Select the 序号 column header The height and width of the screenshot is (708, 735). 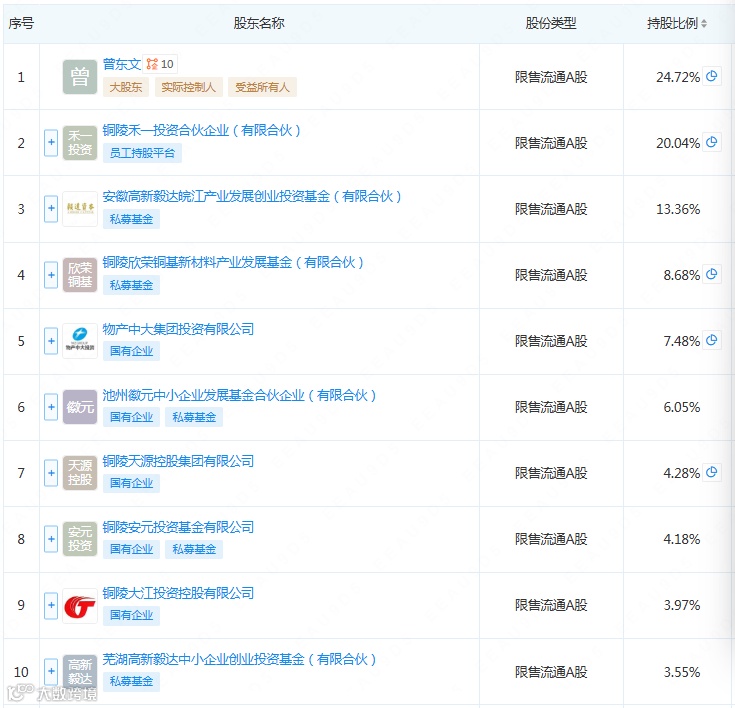(x=21, y=23)
